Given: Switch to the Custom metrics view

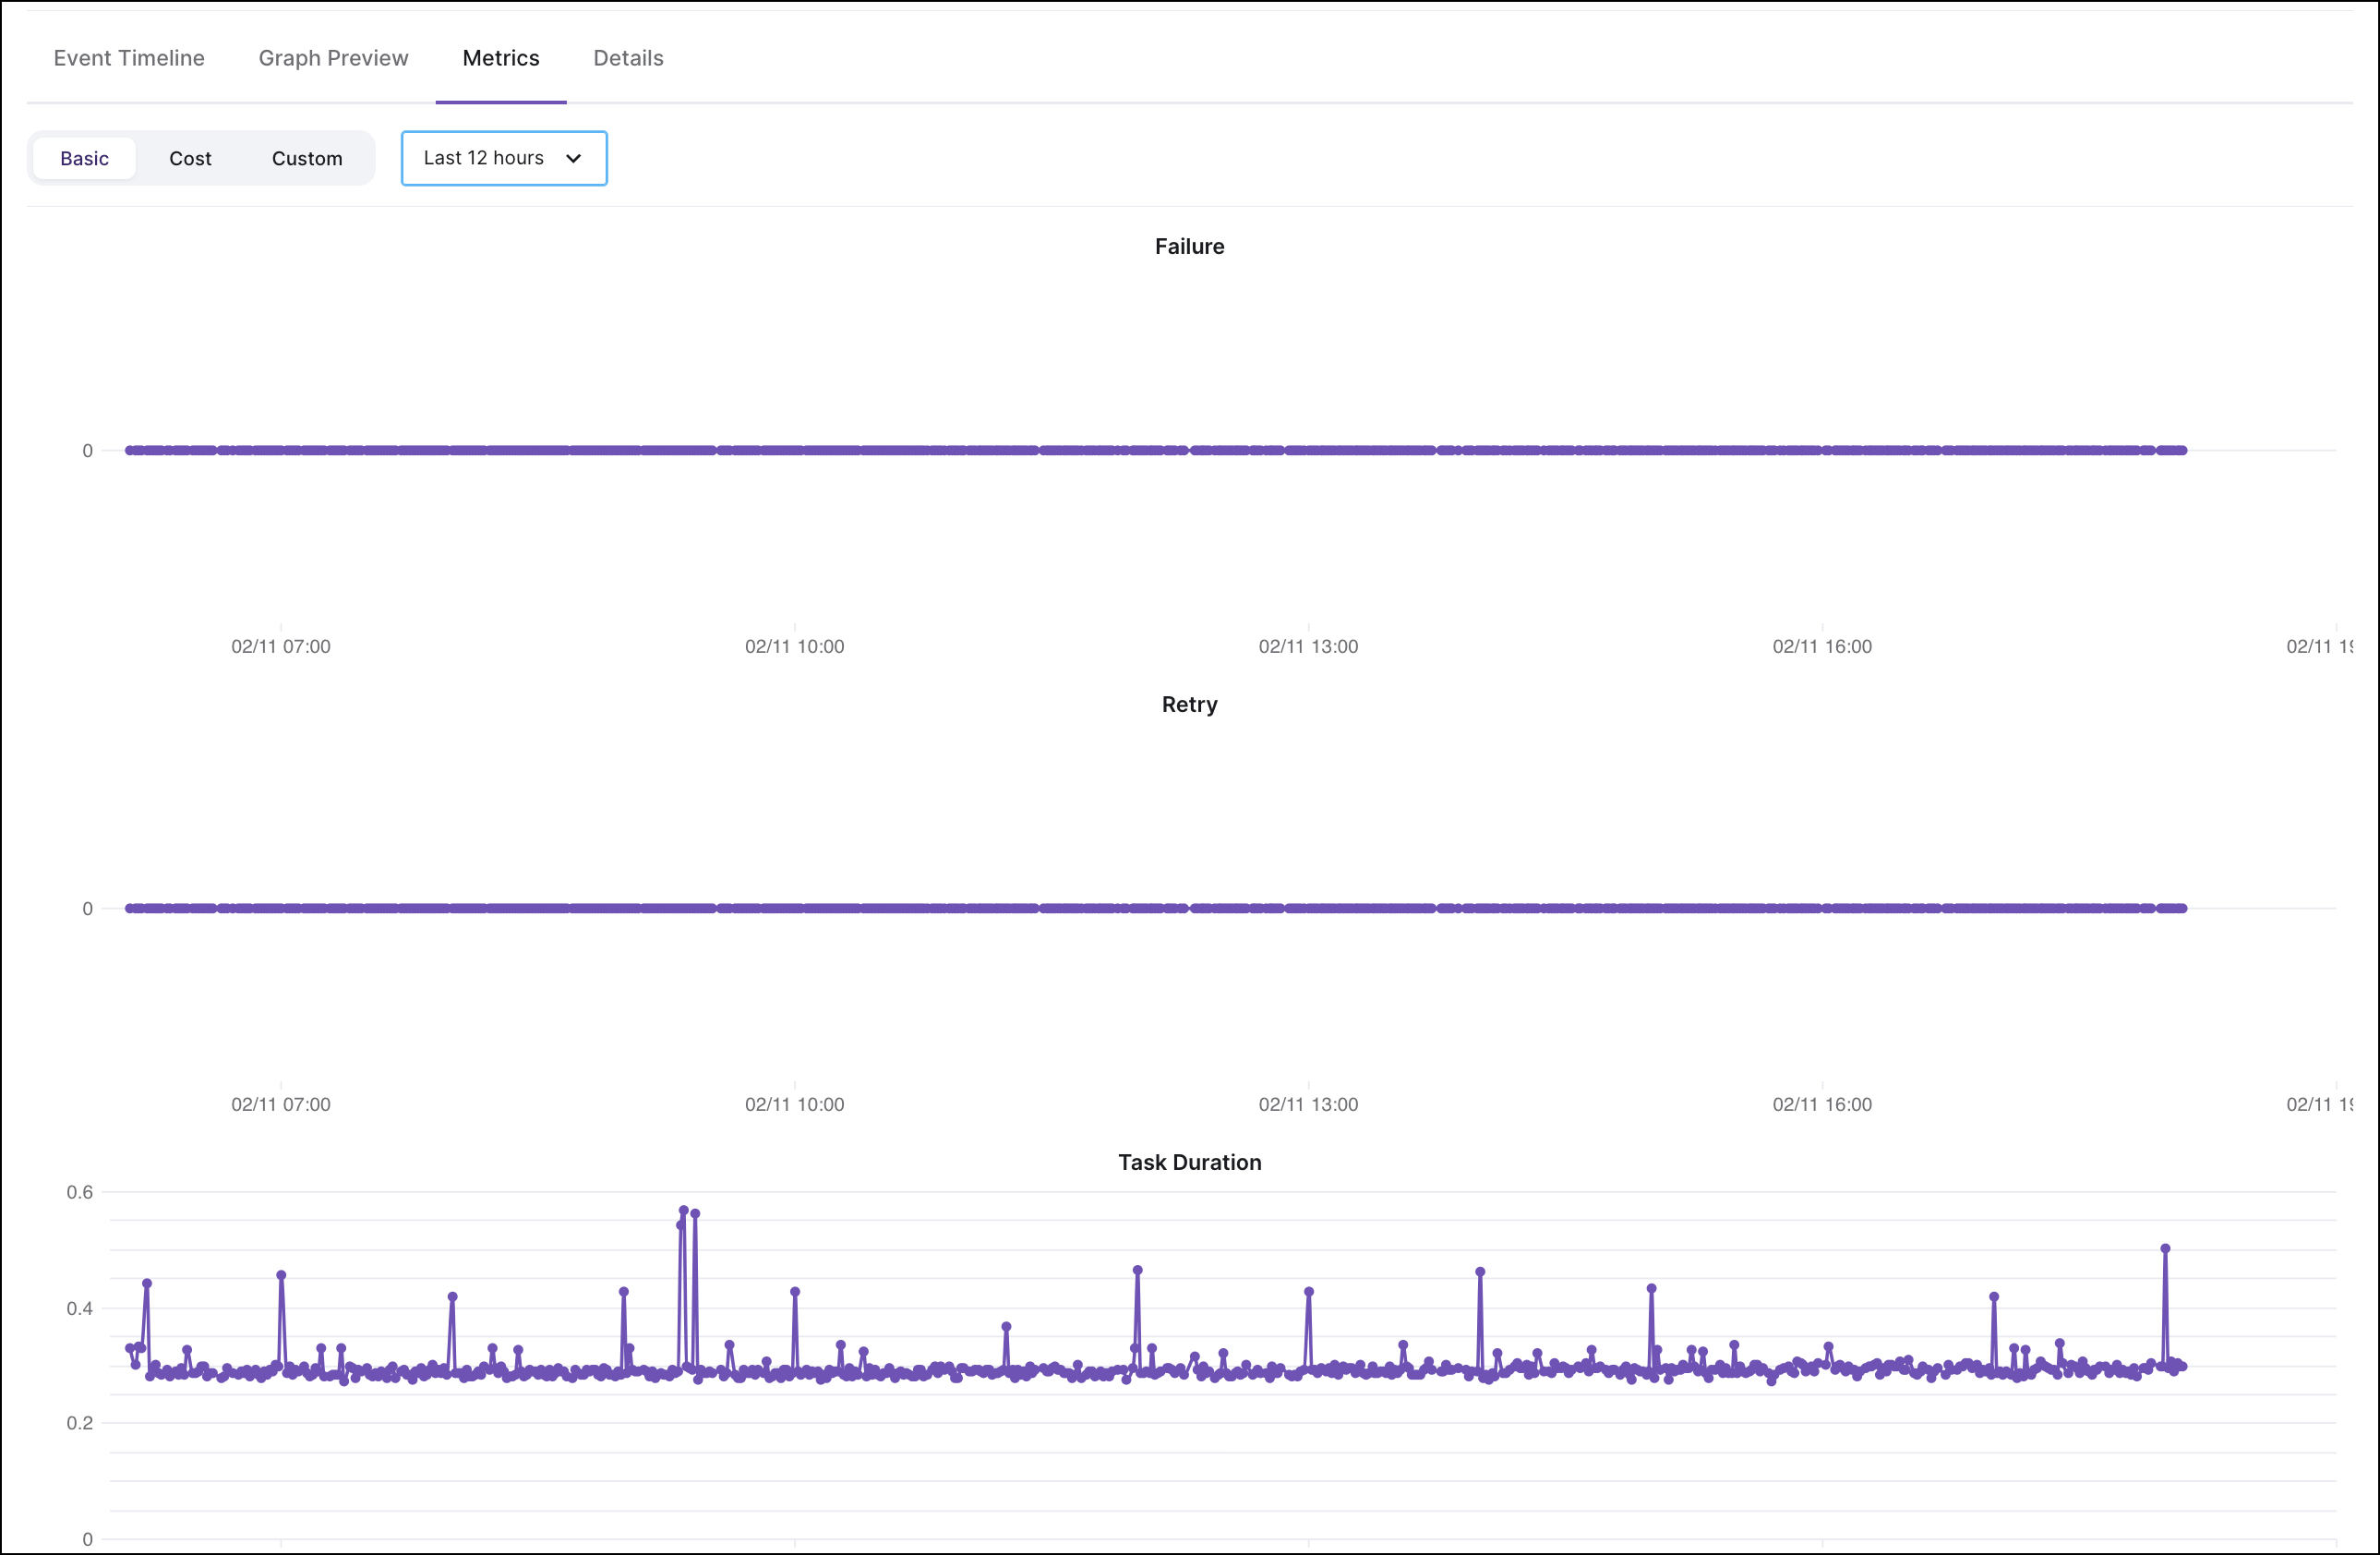Looking at the screenshot, I should coord(306,158).
